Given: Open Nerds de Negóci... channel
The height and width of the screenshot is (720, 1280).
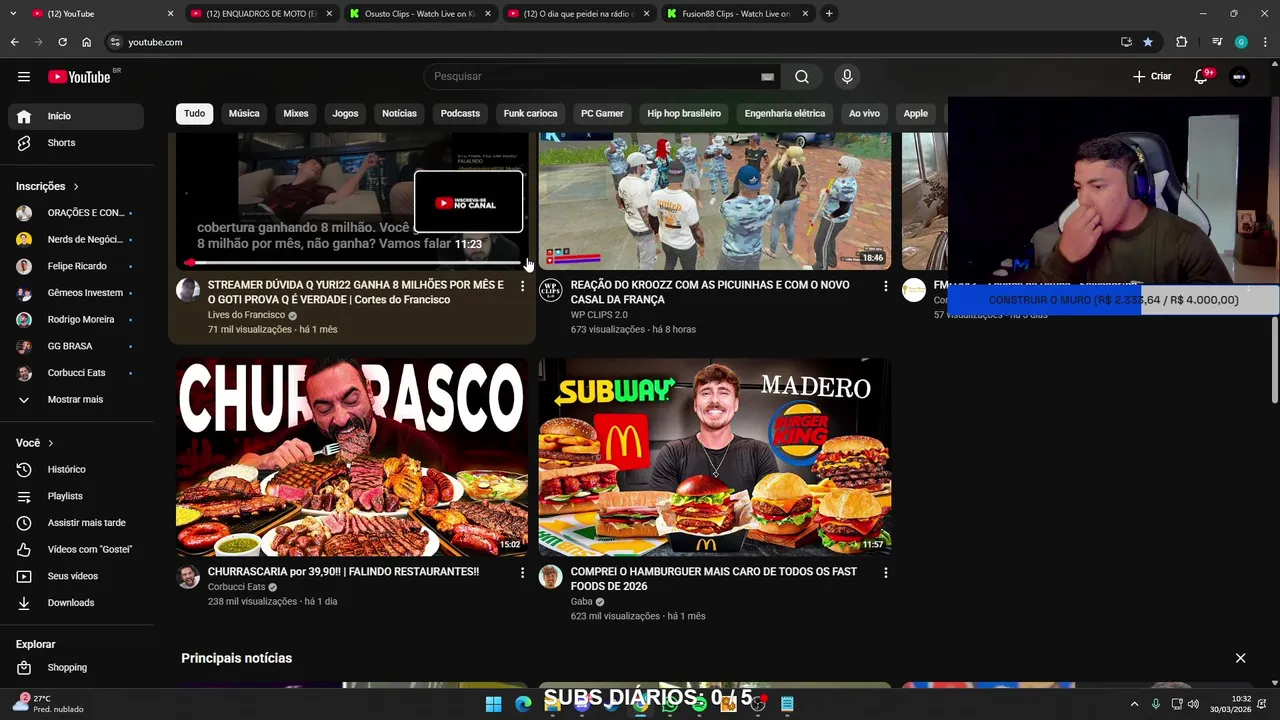Looking at the screenshot, I should pos(76,240).
